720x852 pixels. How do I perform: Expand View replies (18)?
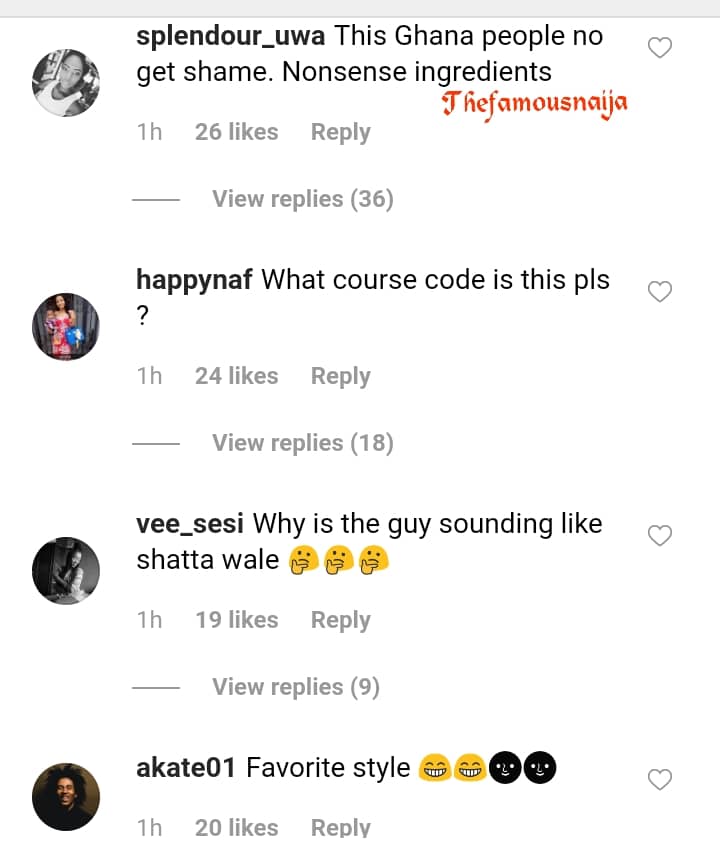302,443
